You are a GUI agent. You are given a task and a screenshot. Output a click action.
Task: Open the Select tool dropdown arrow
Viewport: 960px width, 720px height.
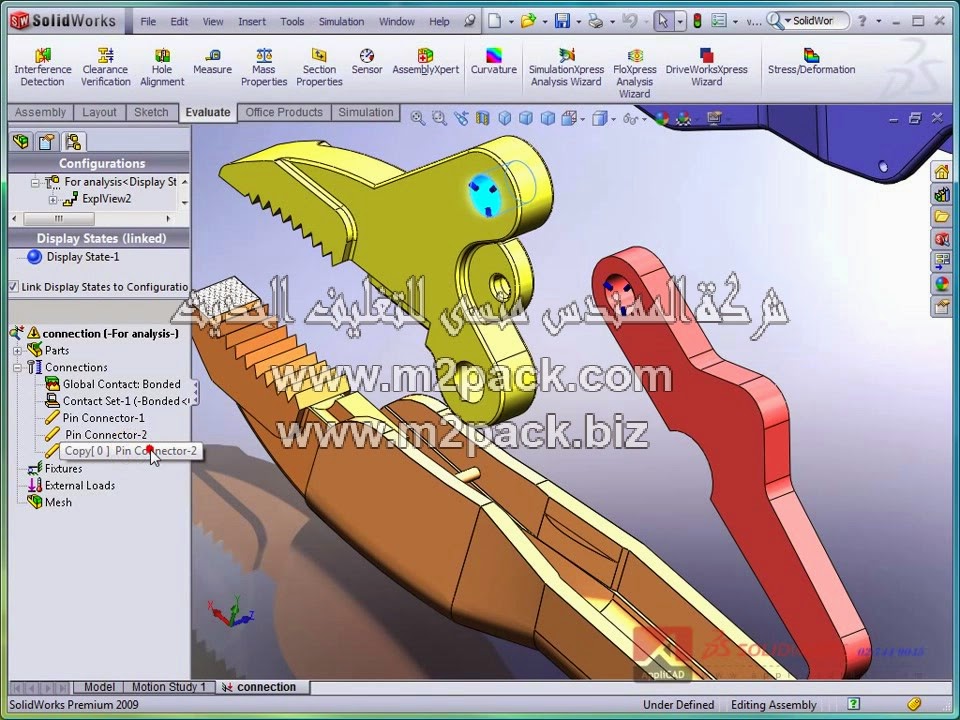click(680, 21)
